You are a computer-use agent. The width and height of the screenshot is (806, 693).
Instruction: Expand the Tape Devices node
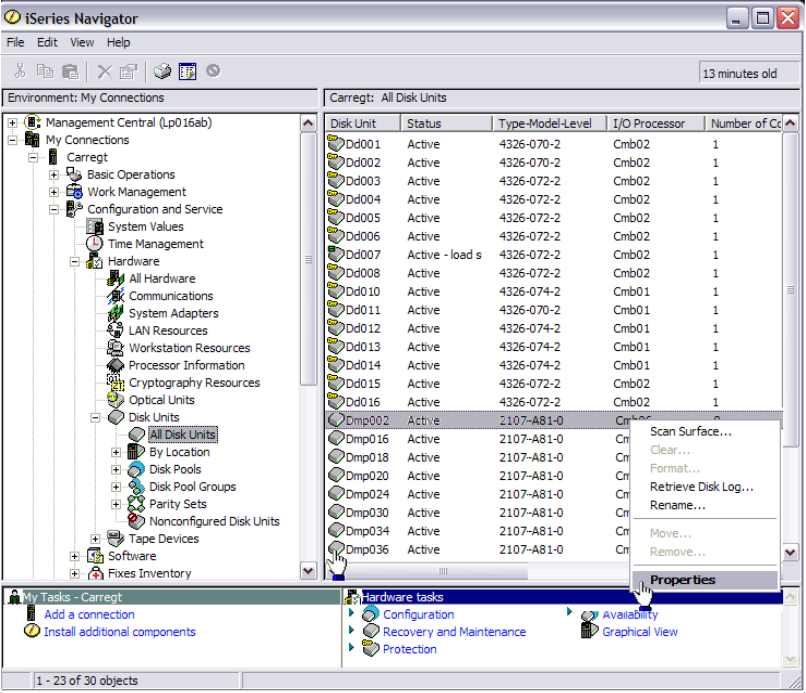[x=96, y=539]
